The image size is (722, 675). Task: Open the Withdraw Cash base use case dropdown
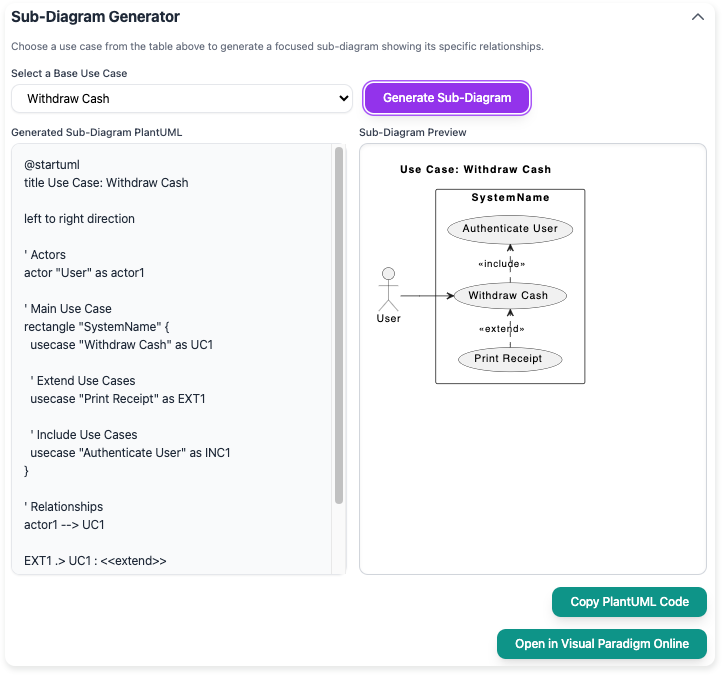point(182,99)
